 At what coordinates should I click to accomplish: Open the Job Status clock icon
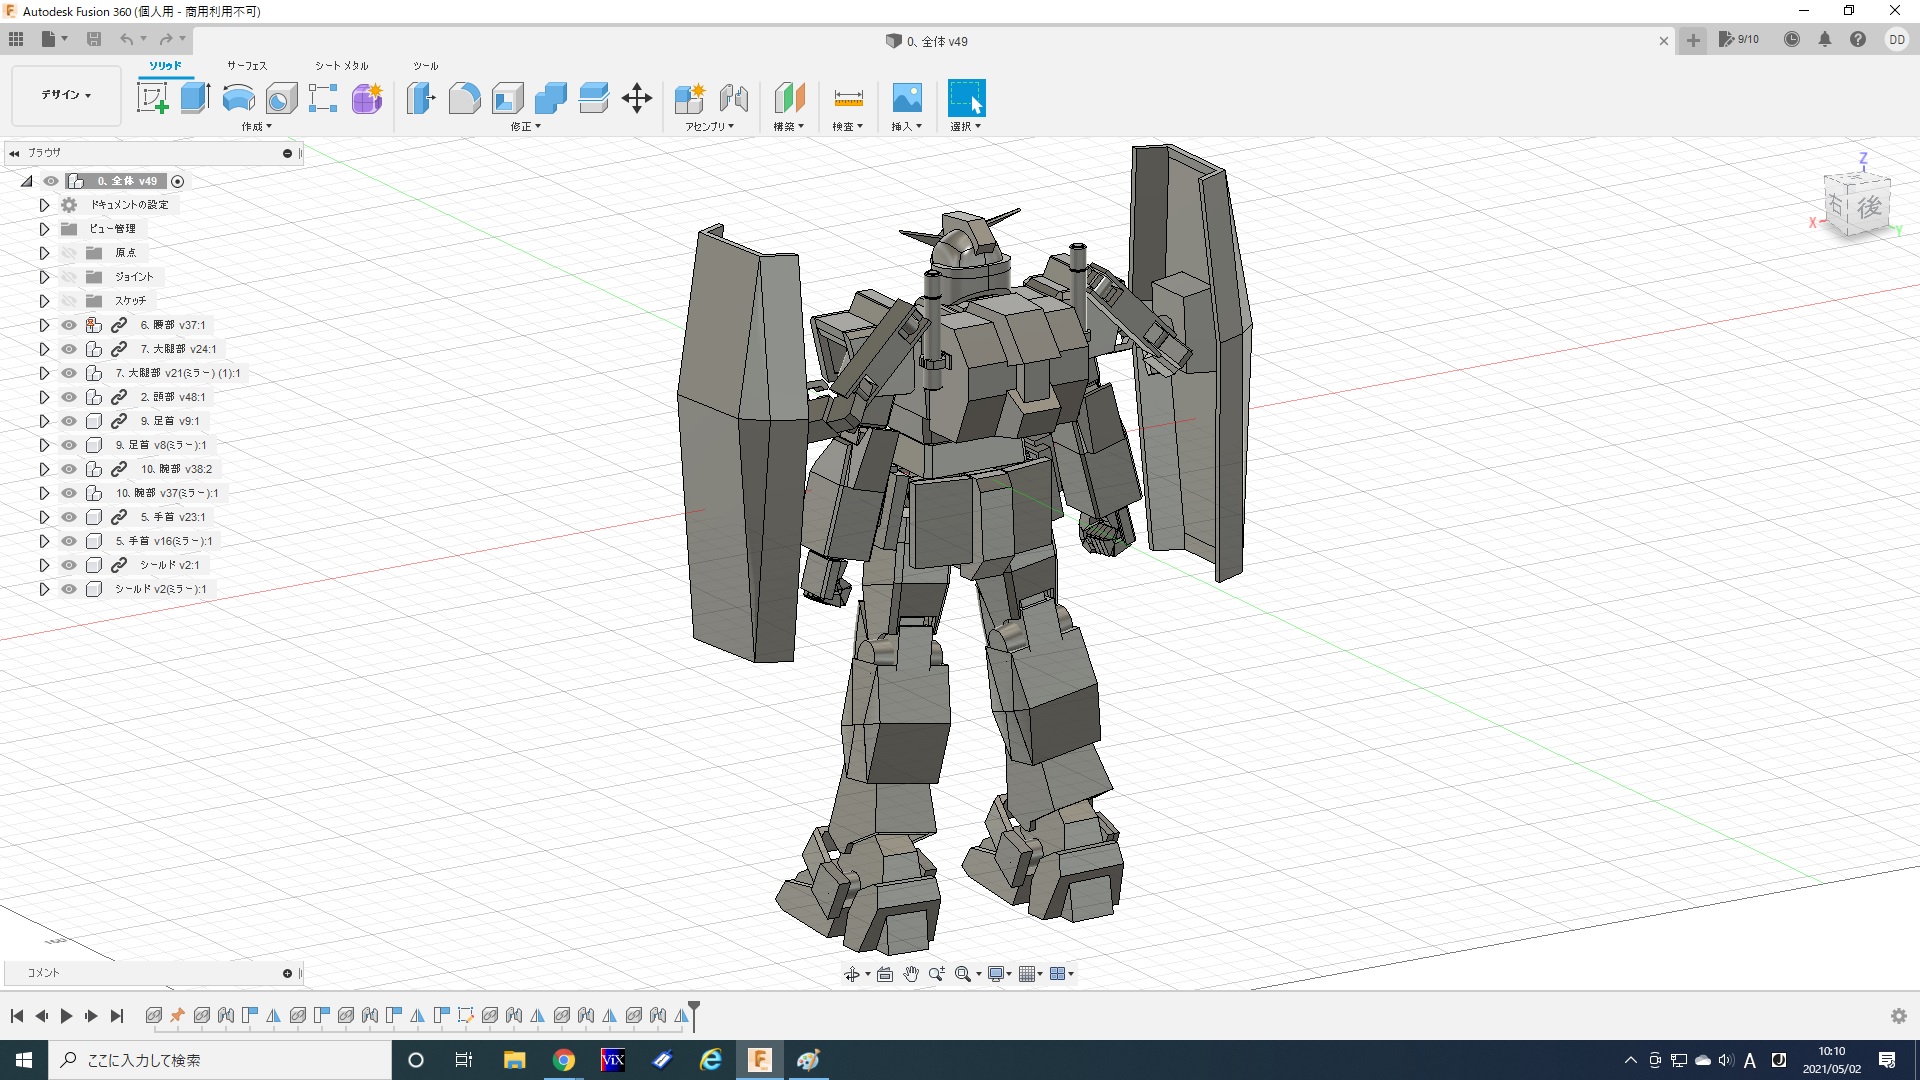1792,40
